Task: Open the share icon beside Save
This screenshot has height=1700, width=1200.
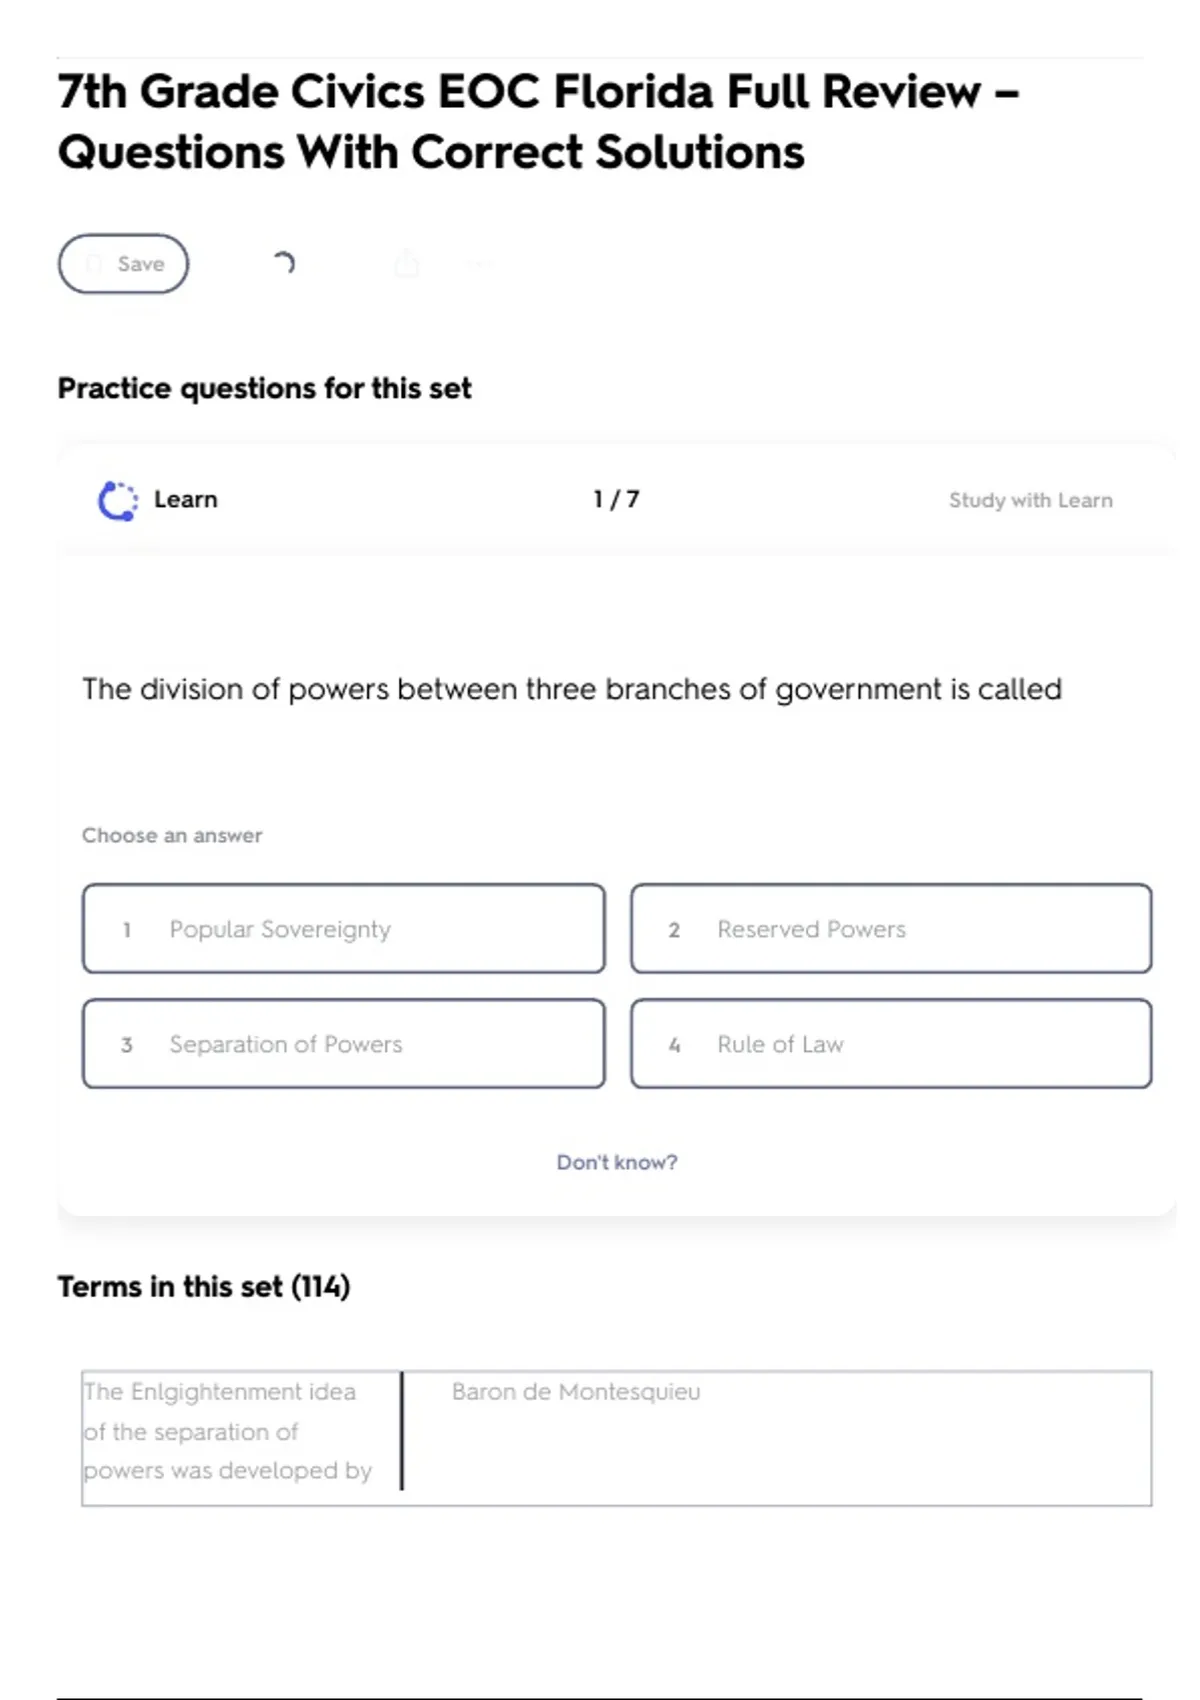Action: pos(406,264)
